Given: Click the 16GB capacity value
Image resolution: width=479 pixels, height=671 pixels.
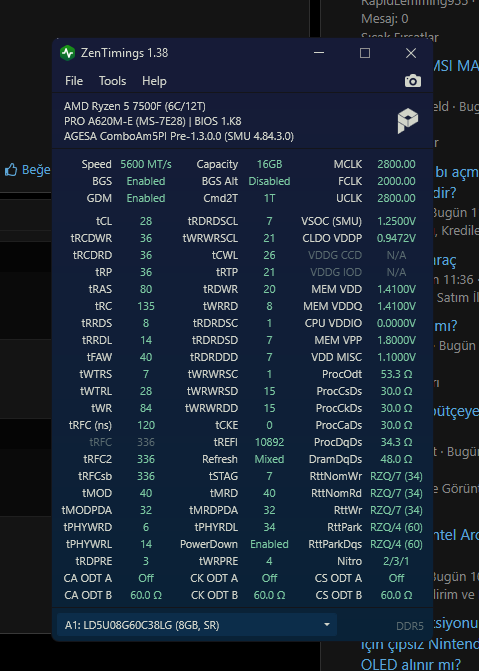Looking at the screenshot, I should [269, 164].
